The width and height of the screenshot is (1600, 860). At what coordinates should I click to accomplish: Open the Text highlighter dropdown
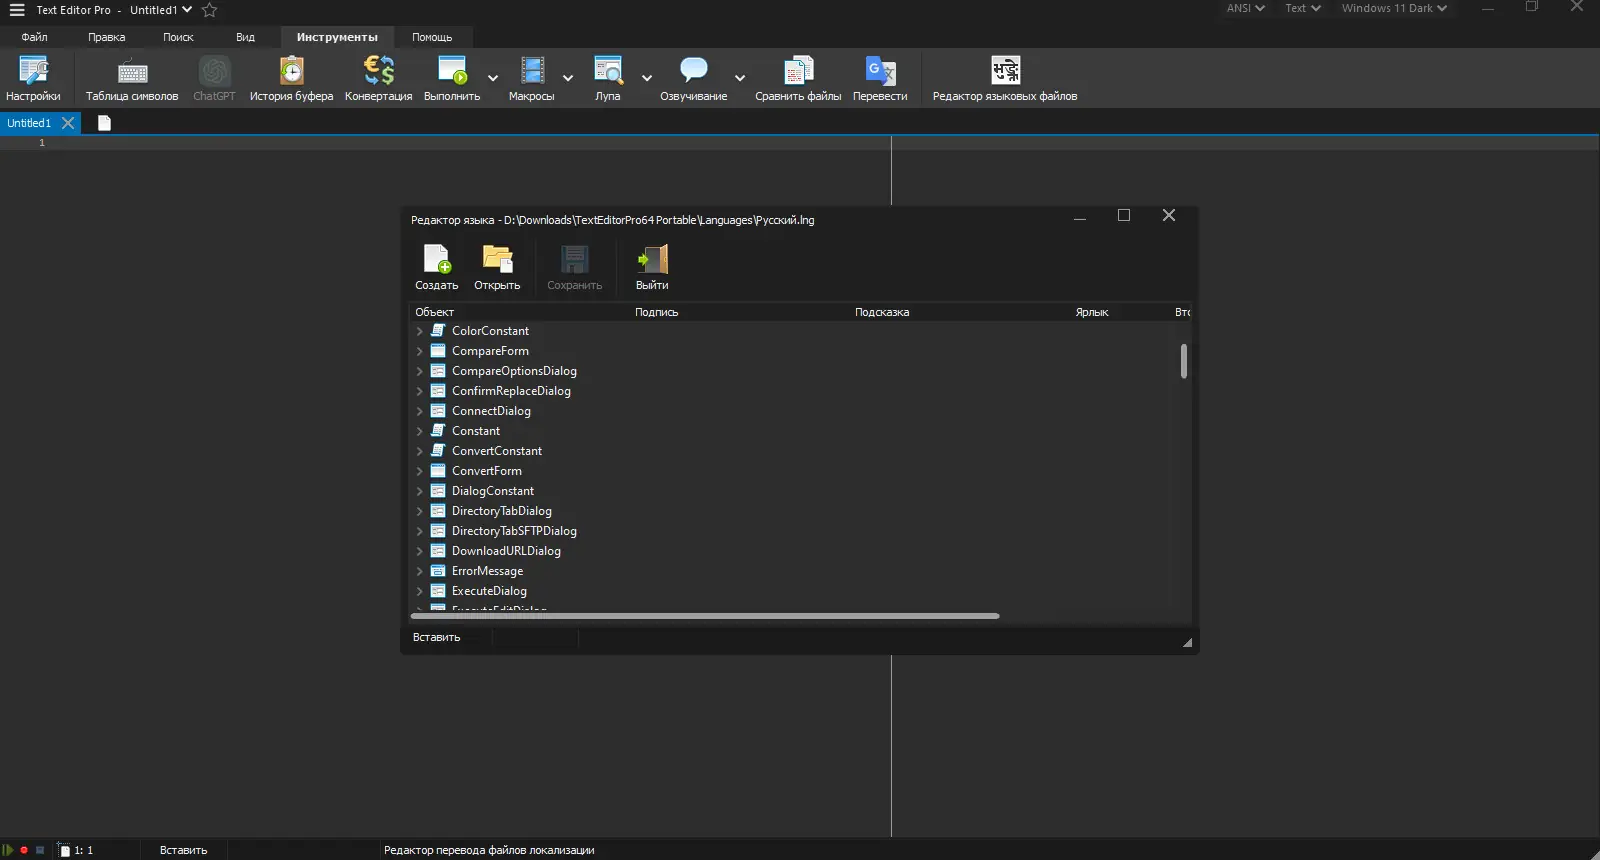[x=1303, y=8]
